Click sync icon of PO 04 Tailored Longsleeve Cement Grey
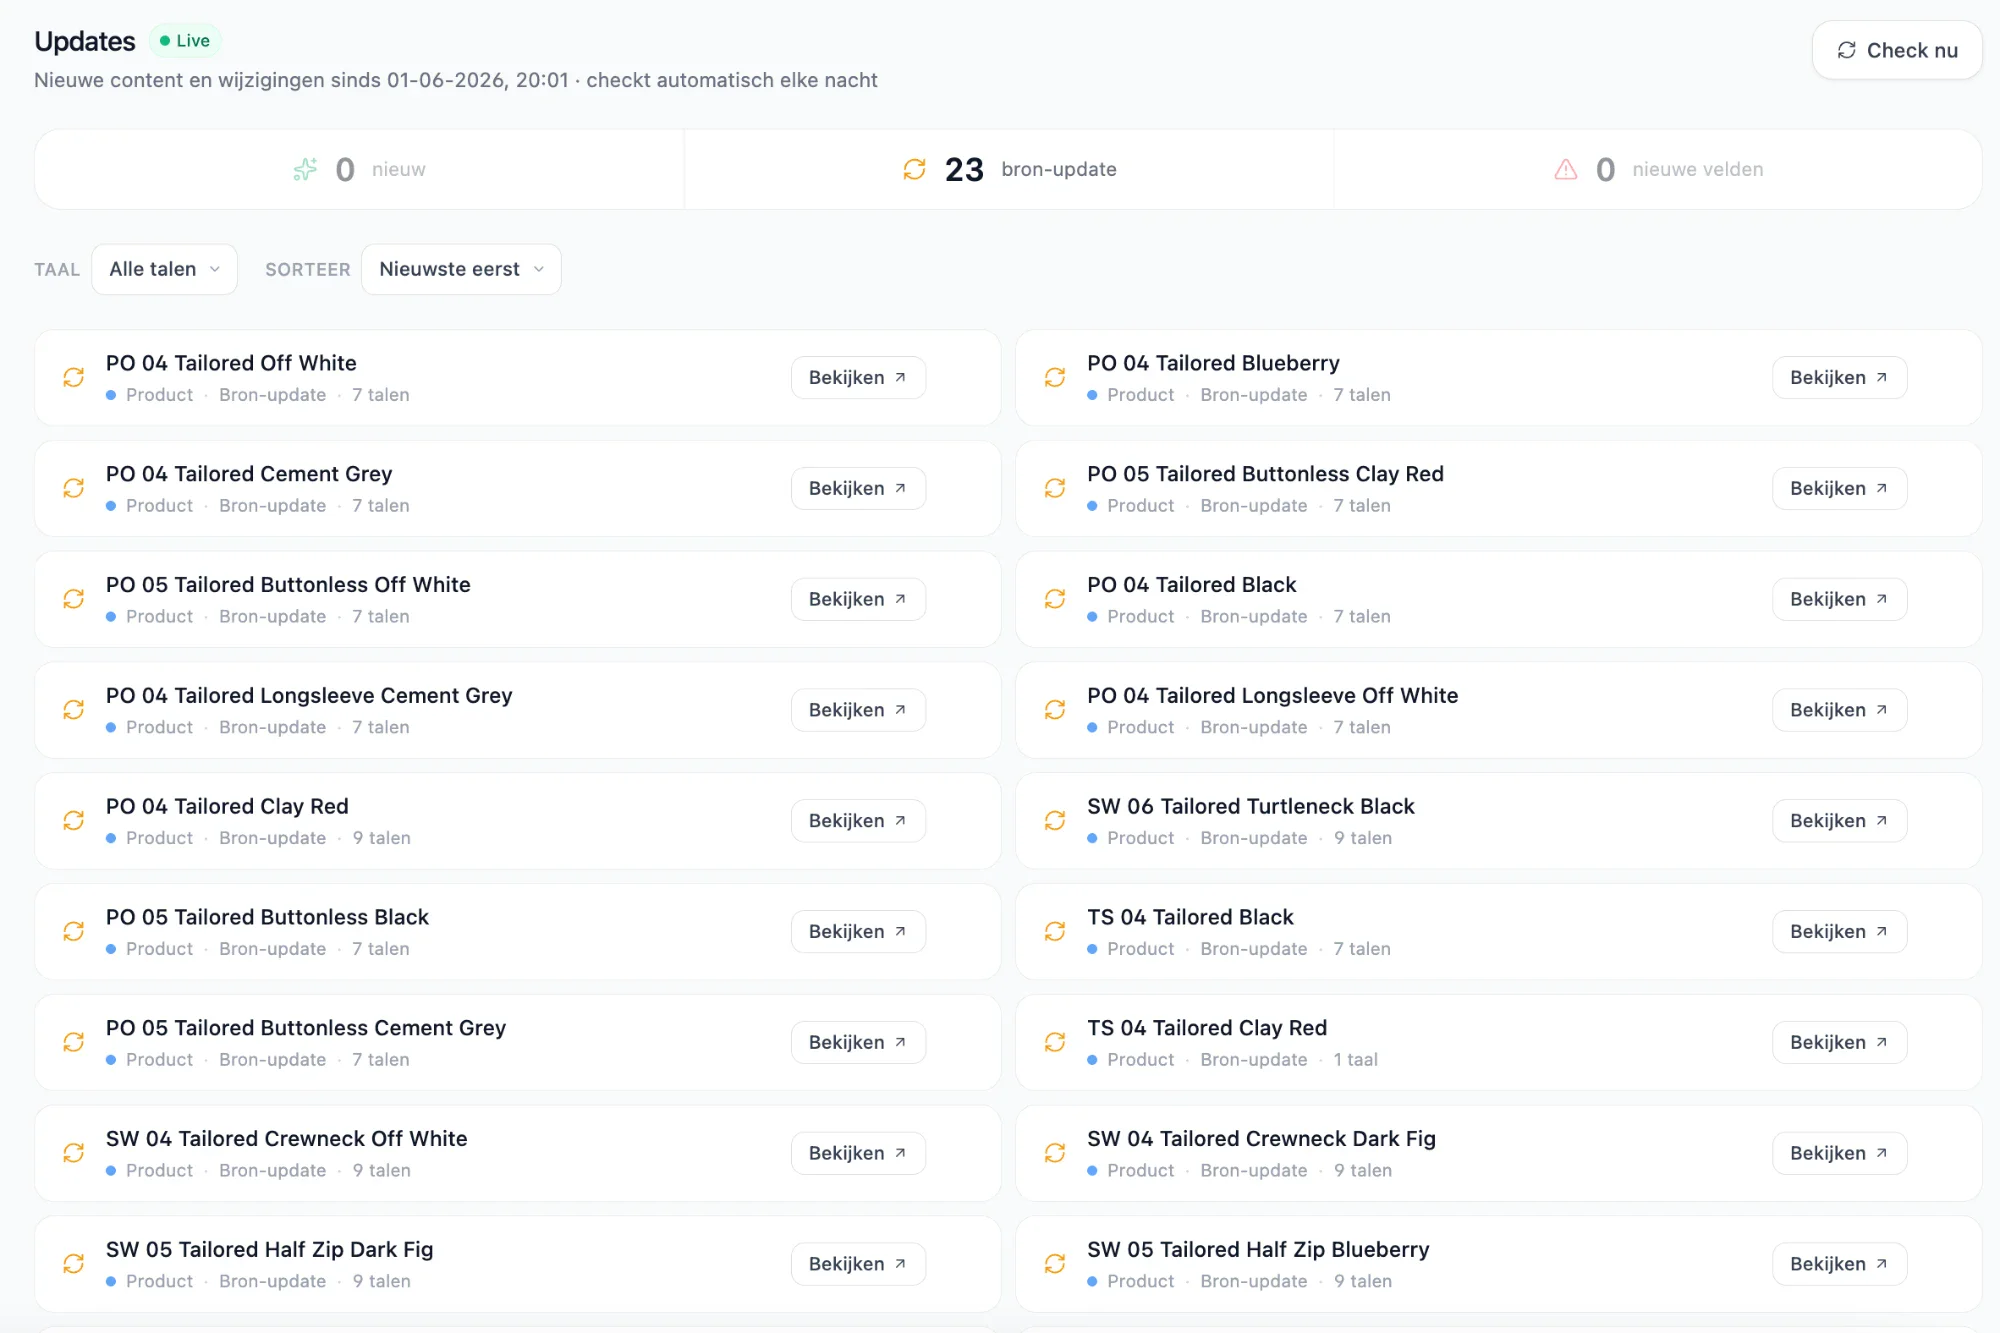Viewport: 2000px width, 1333px height. point(74,710)
